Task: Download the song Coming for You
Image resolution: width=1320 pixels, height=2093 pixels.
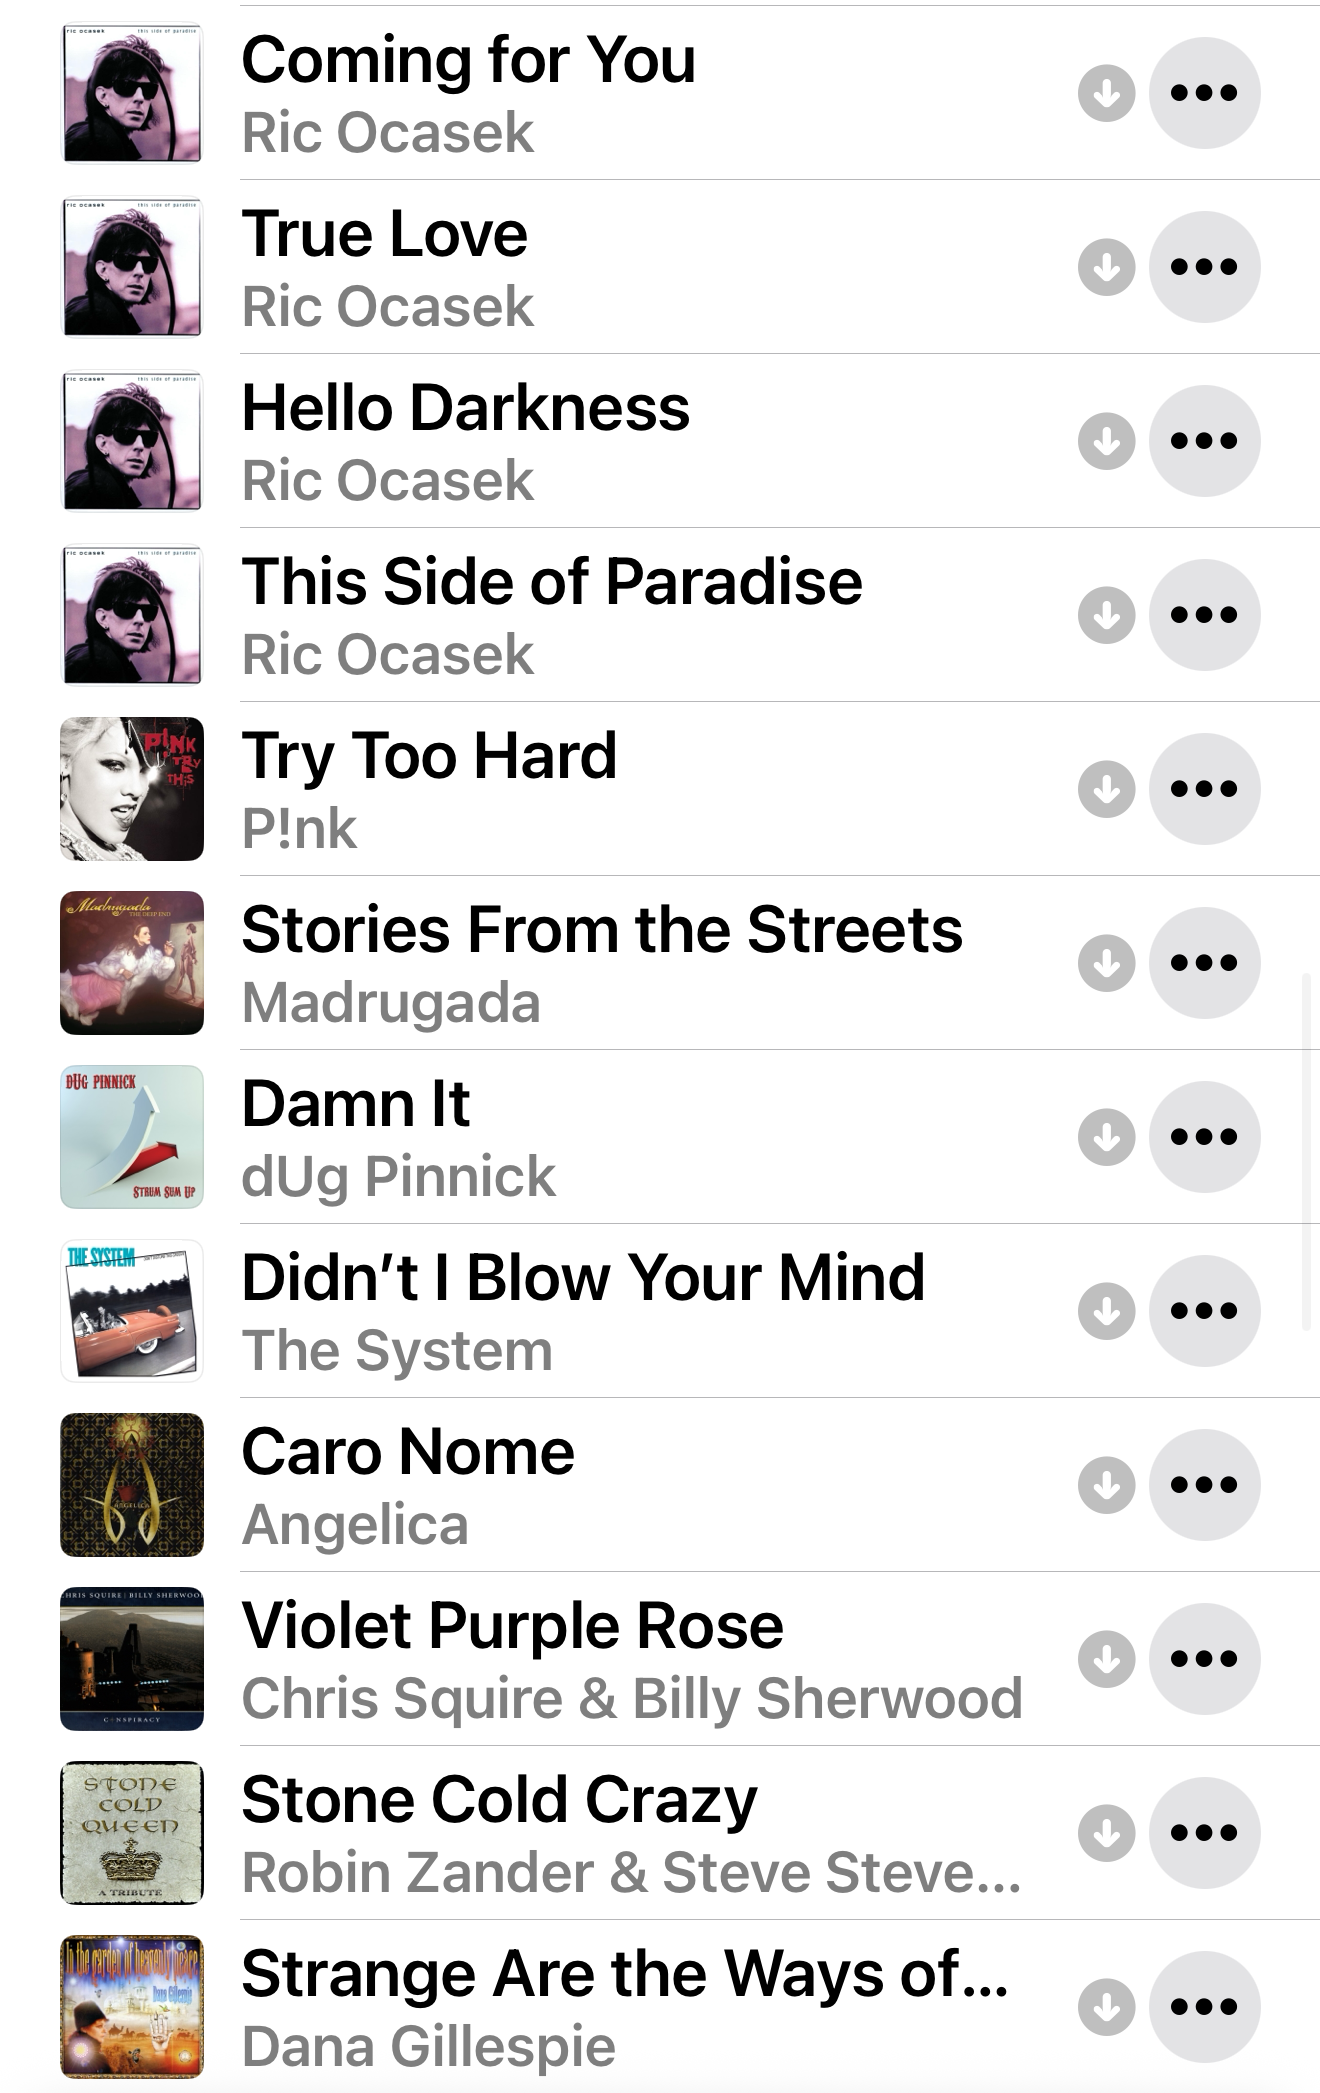Action: [x=1106, y=94]
